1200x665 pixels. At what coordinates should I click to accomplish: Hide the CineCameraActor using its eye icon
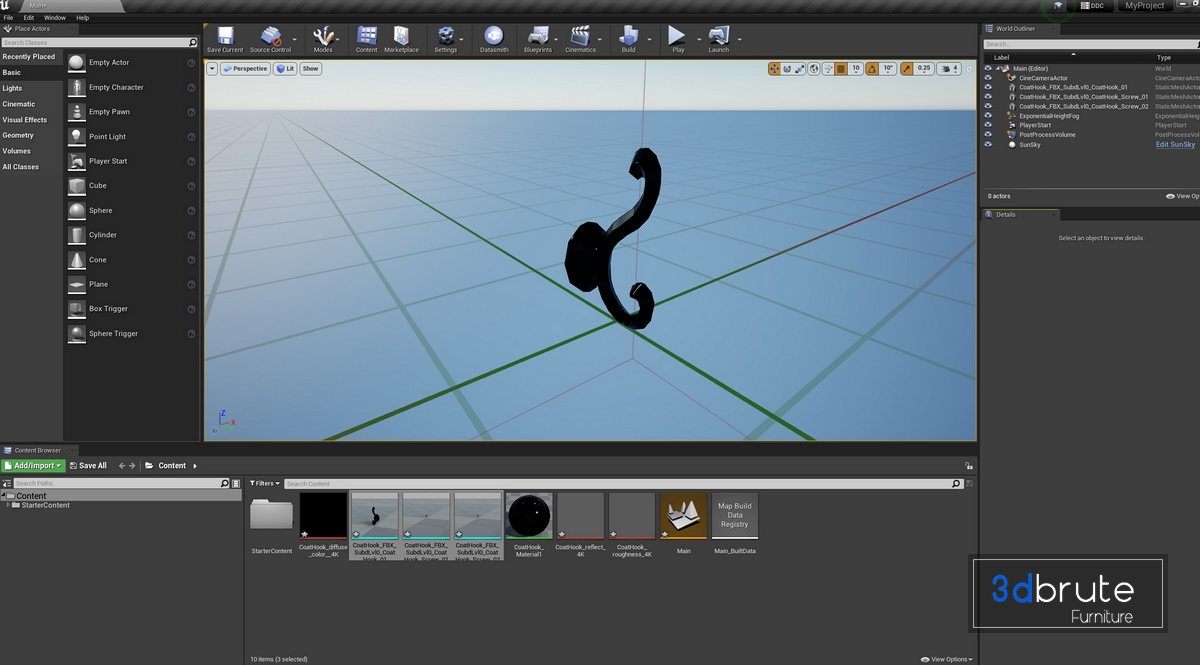click(988, 78)
